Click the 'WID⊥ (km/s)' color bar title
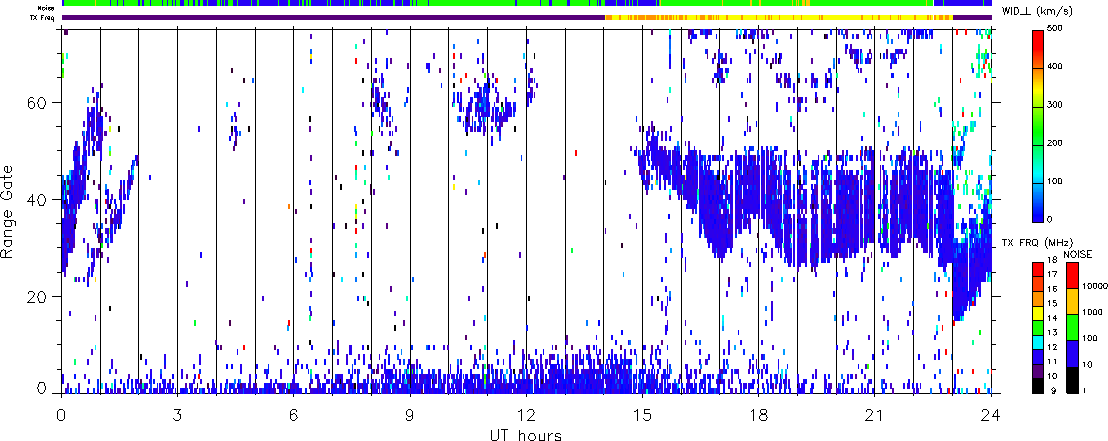Viewport: 1108px width, 441px height. [1035, 9]
